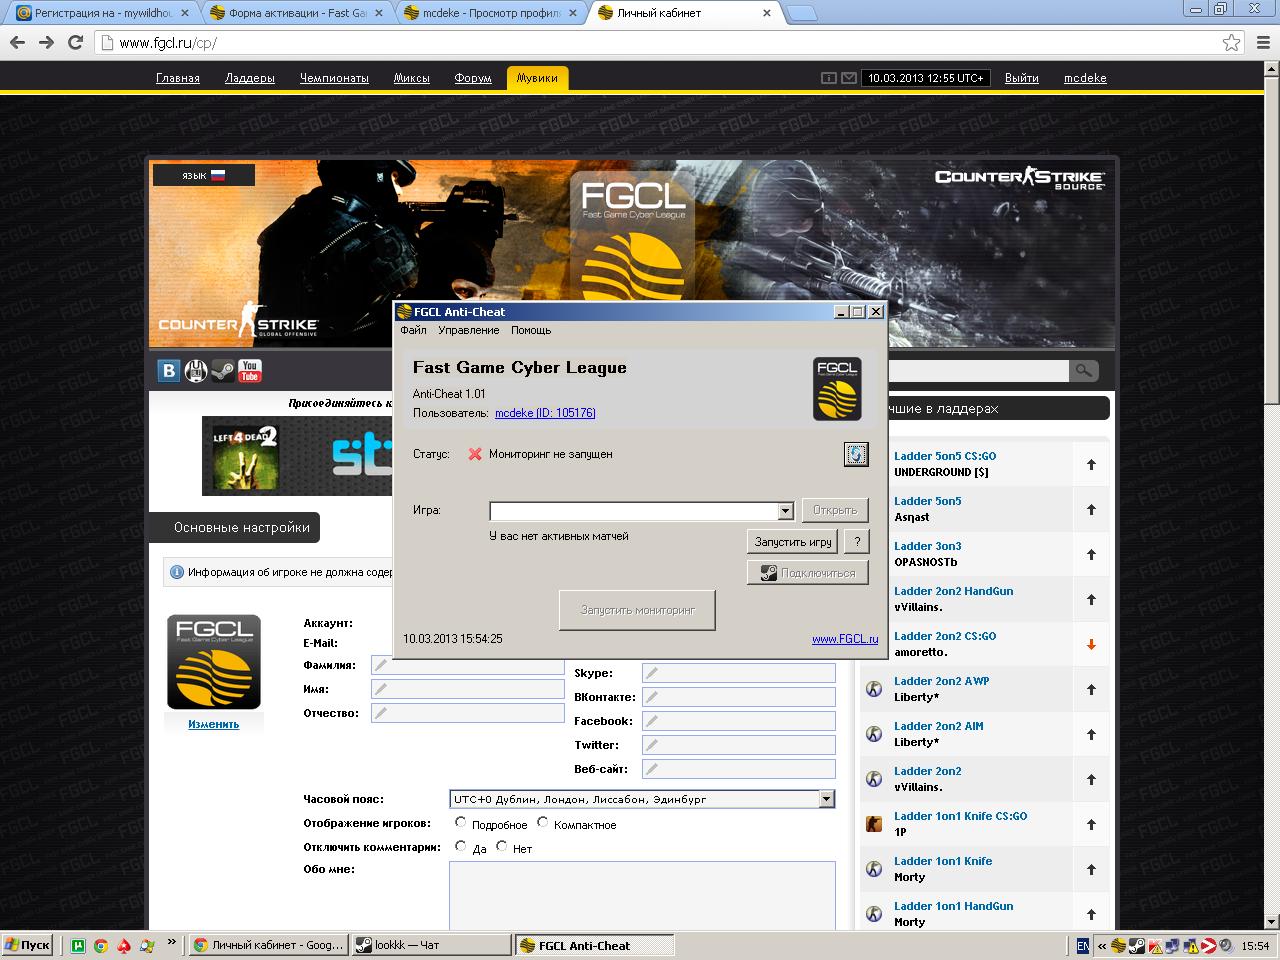Go to the Миксы site tab

point(411,78)
